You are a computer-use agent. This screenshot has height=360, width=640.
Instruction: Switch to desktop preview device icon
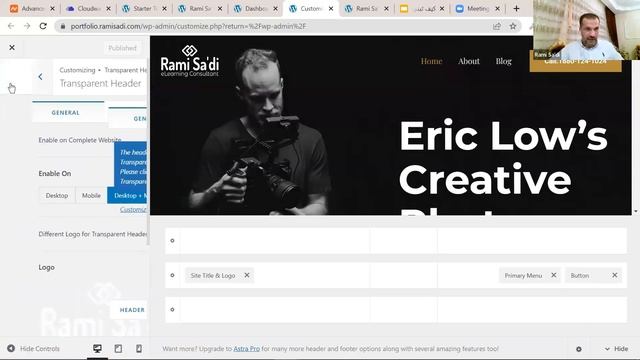(x=97, y=349)
